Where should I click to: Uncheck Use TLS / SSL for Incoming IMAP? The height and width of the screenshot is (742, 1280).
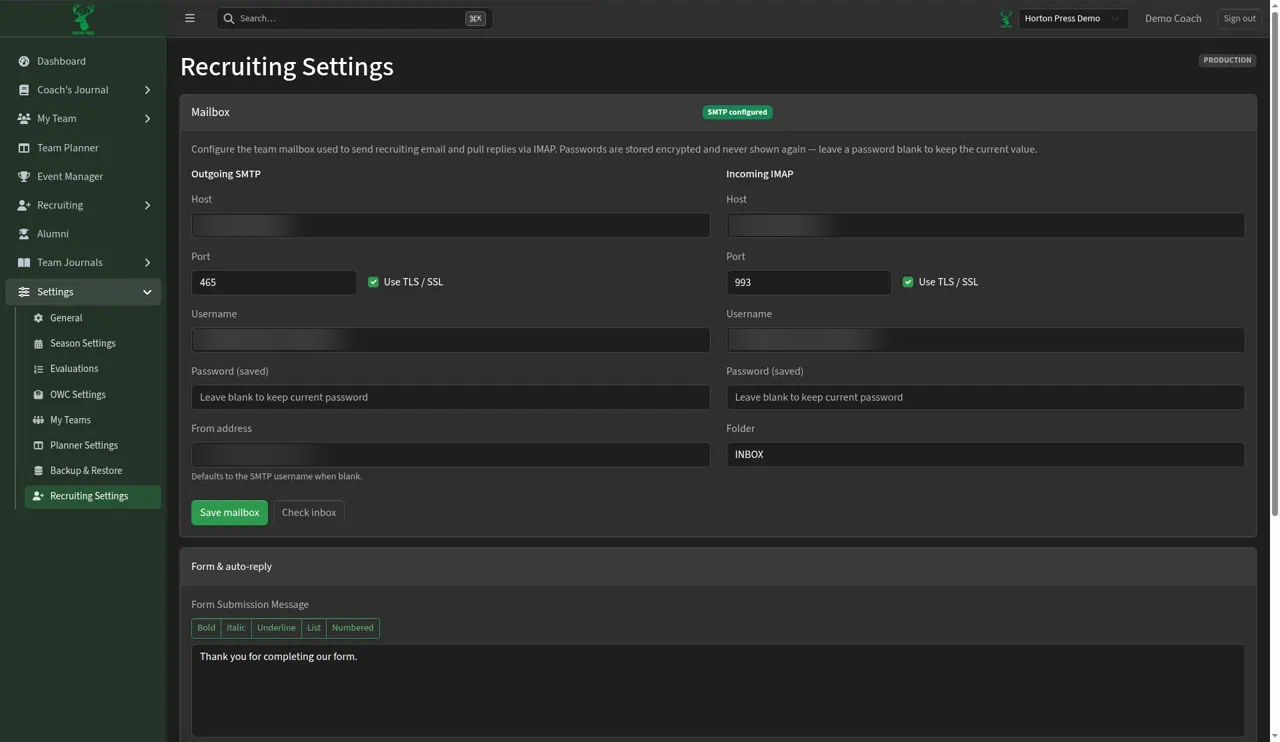(908, 282)
